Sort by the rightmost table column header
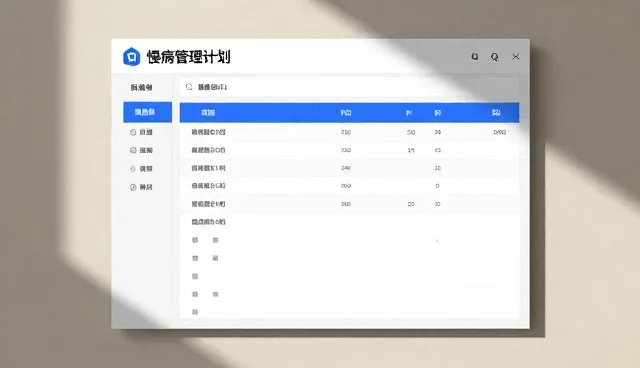The width and height of the screenshot is (640, 368). pos(496,113)
